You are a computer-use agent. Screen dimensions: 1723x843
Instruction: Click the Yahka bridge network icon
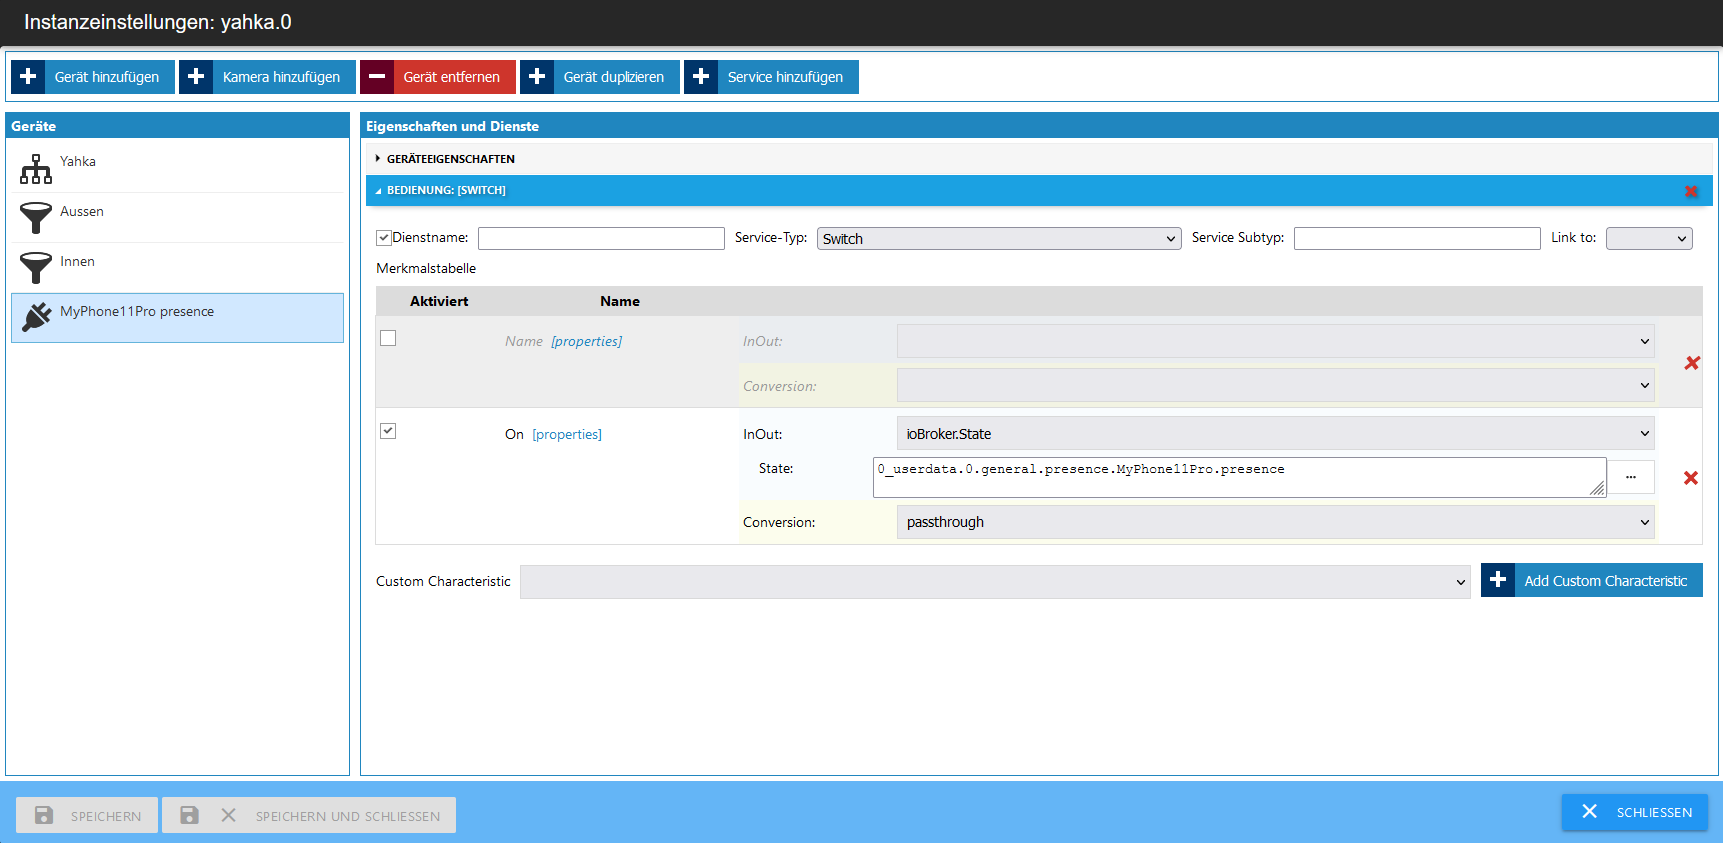[x=36, y=169]
